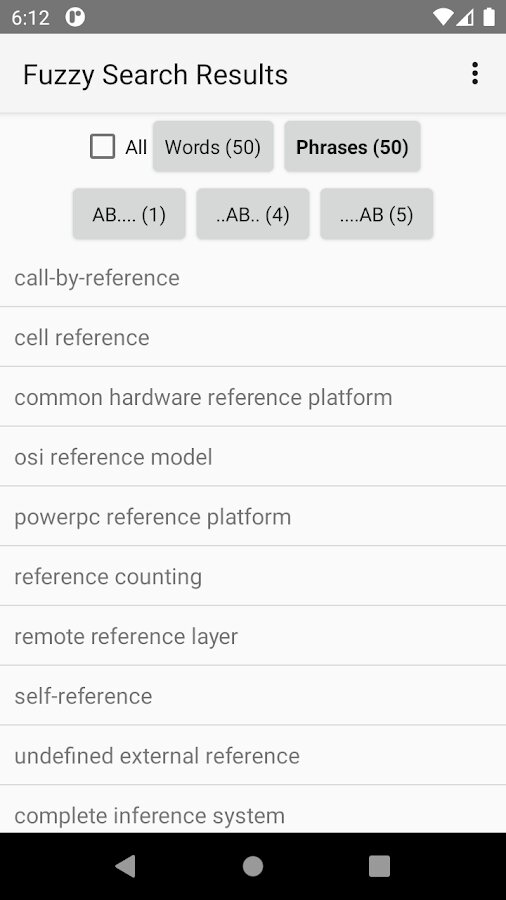Viewport: 506px width, 900px height.
Task: Tap the Android back navigation icon
Action: click(126, 866)
